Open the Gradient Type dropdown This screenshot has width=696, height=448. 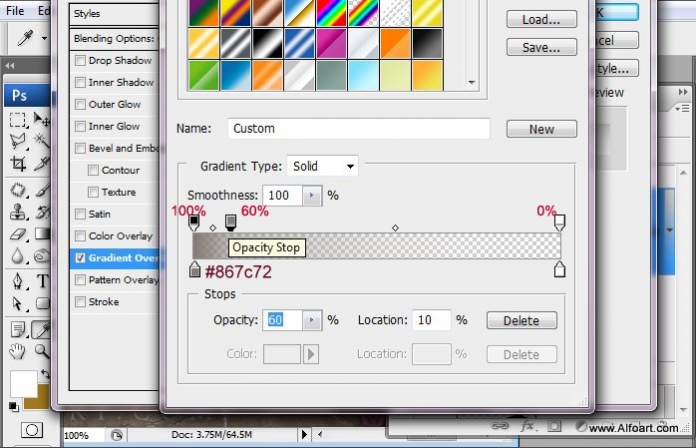[x=323, y=167]
